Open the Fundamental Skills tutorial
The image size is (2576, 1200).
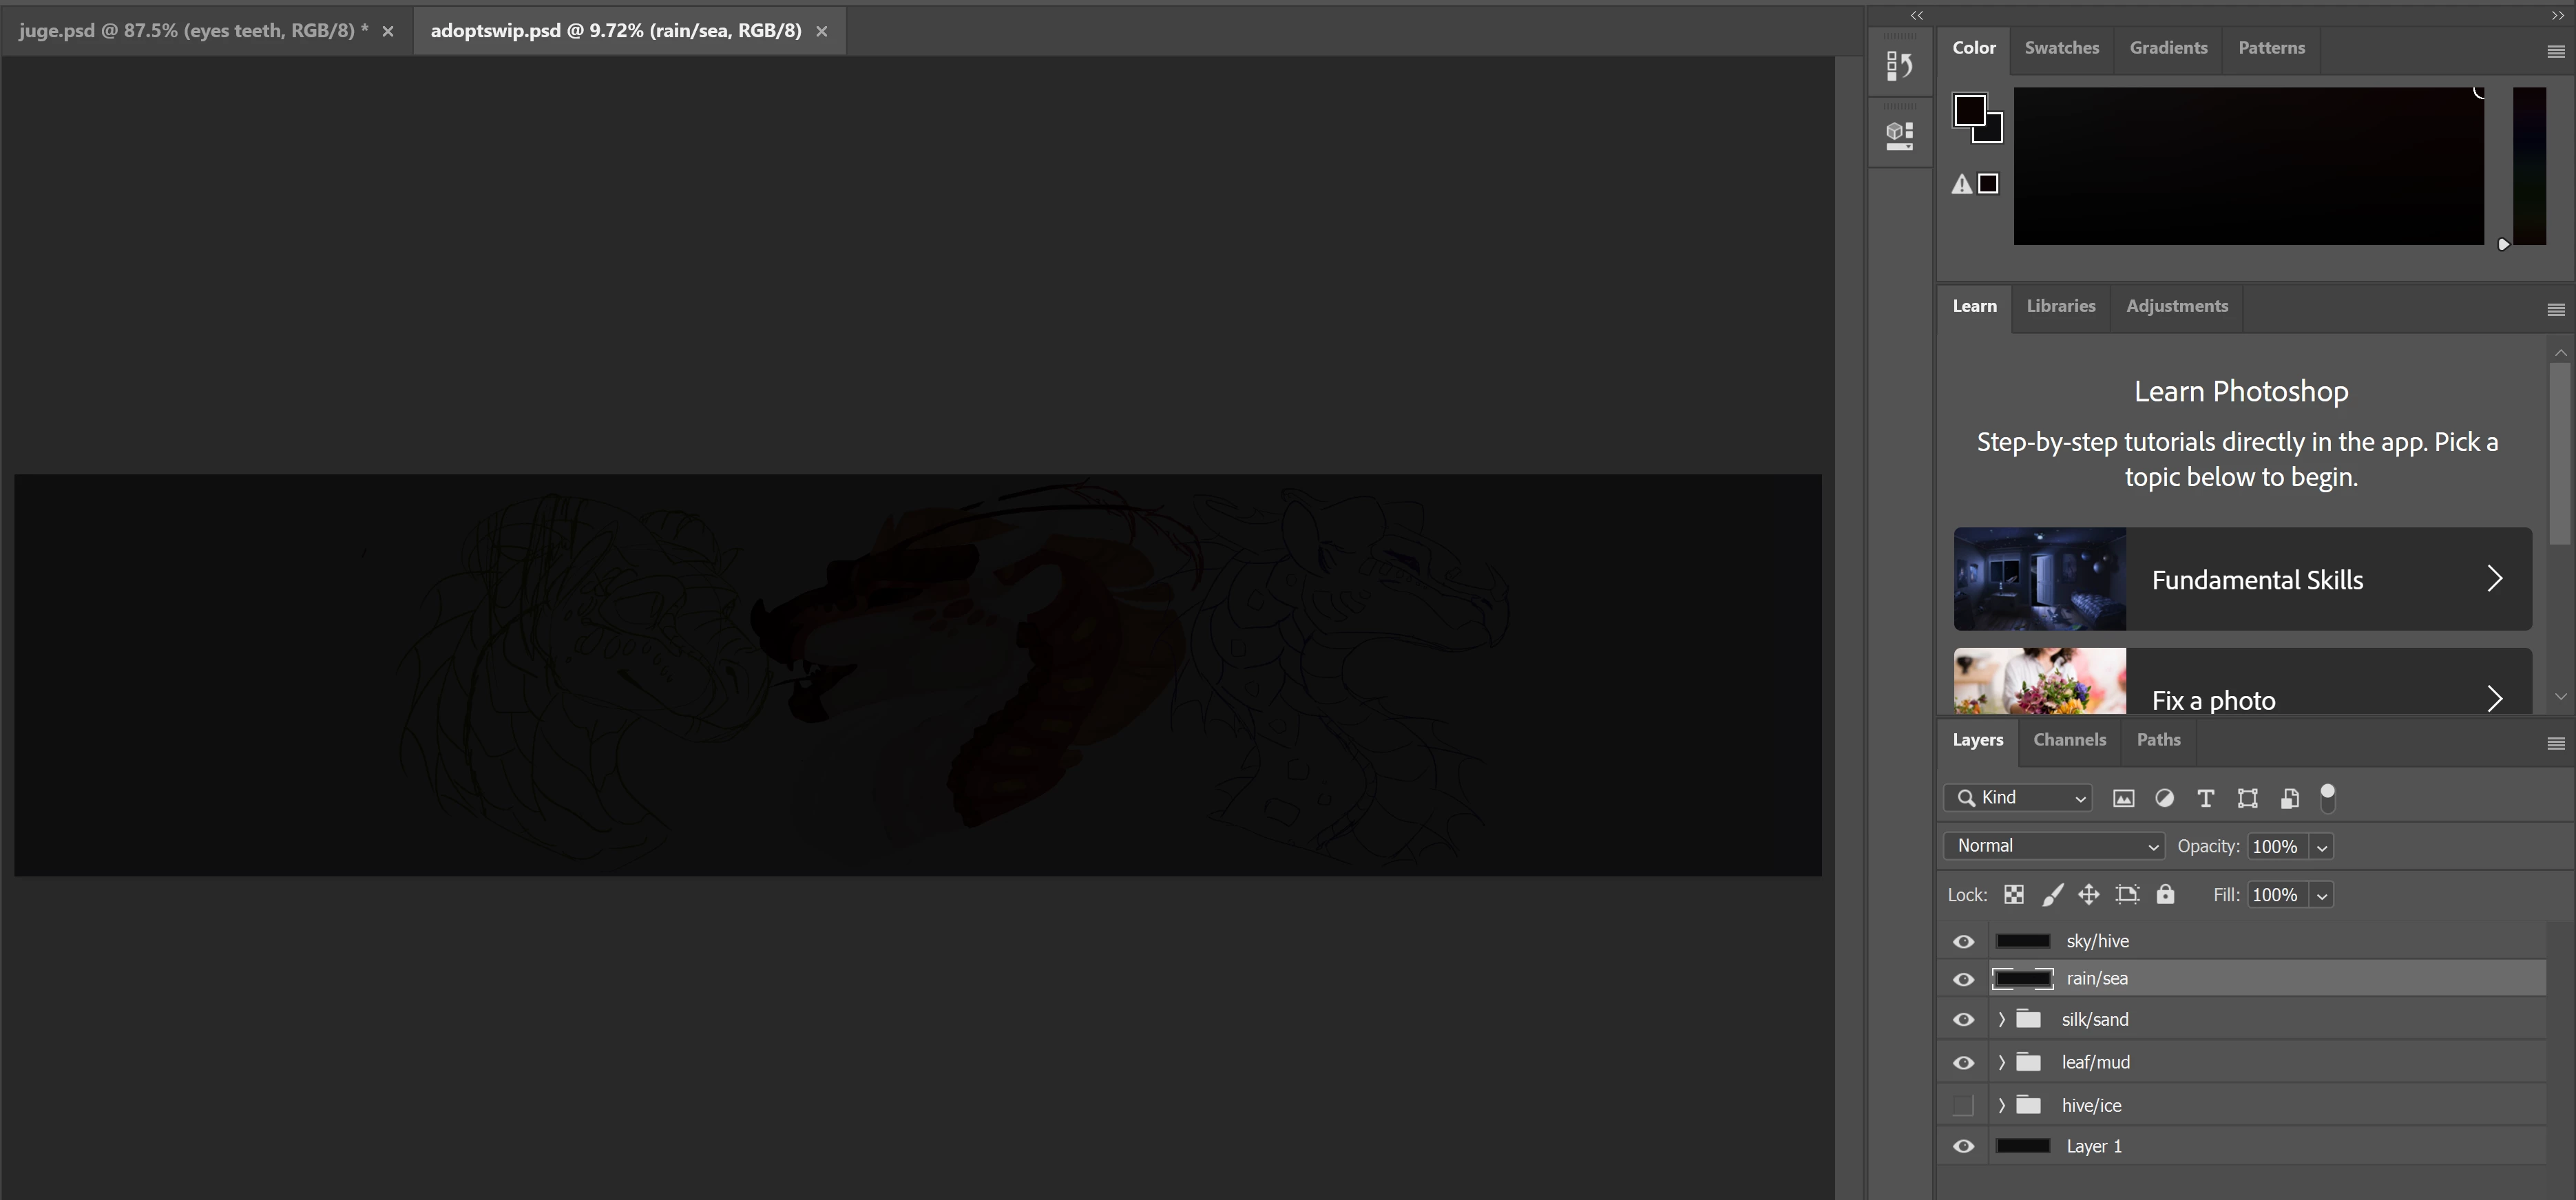pyautogui.click(x=2242, y=579)
